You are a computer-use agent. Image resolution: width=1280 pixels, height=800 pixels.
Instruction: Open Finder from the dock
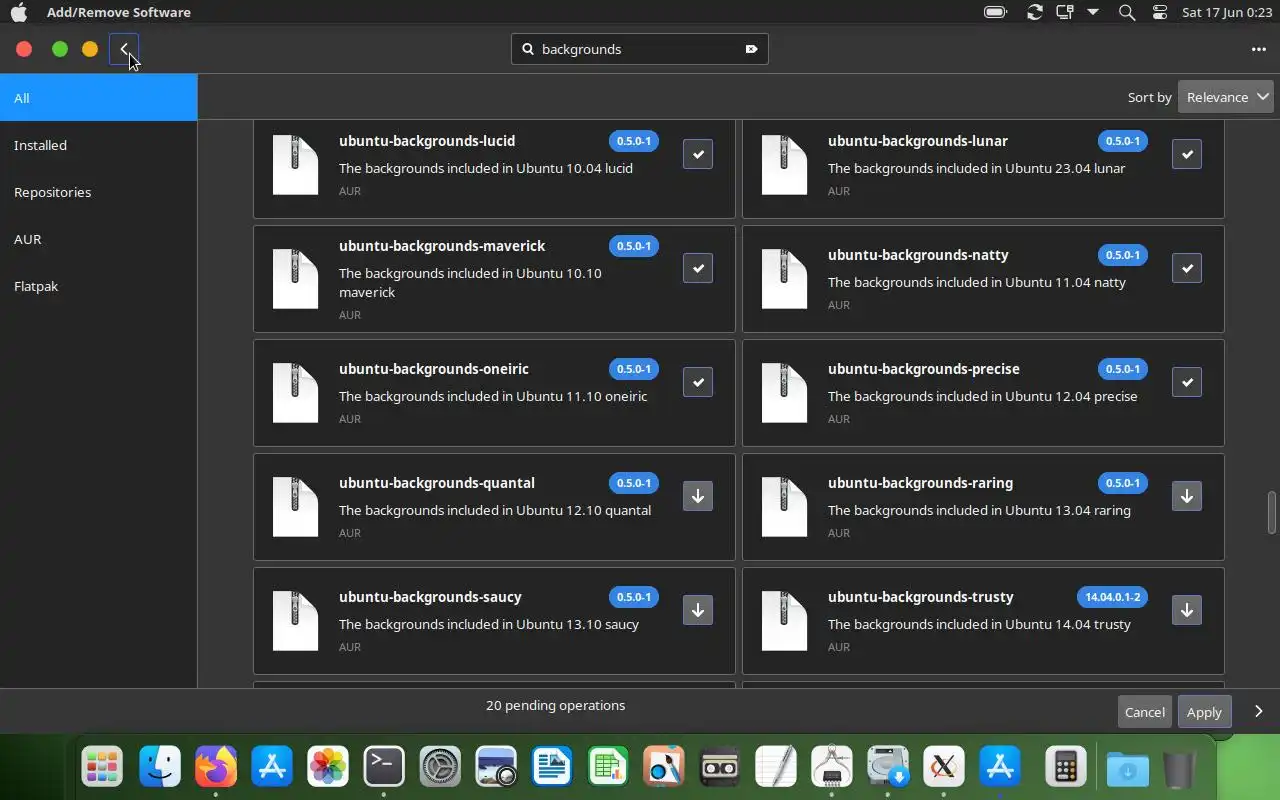[x=159, y=767]
